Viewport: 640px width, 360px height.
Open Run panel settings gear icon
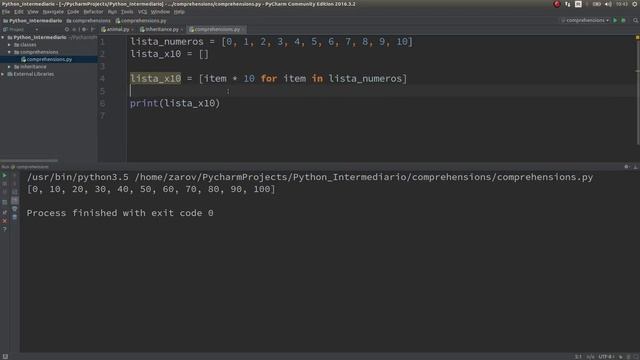627,167
